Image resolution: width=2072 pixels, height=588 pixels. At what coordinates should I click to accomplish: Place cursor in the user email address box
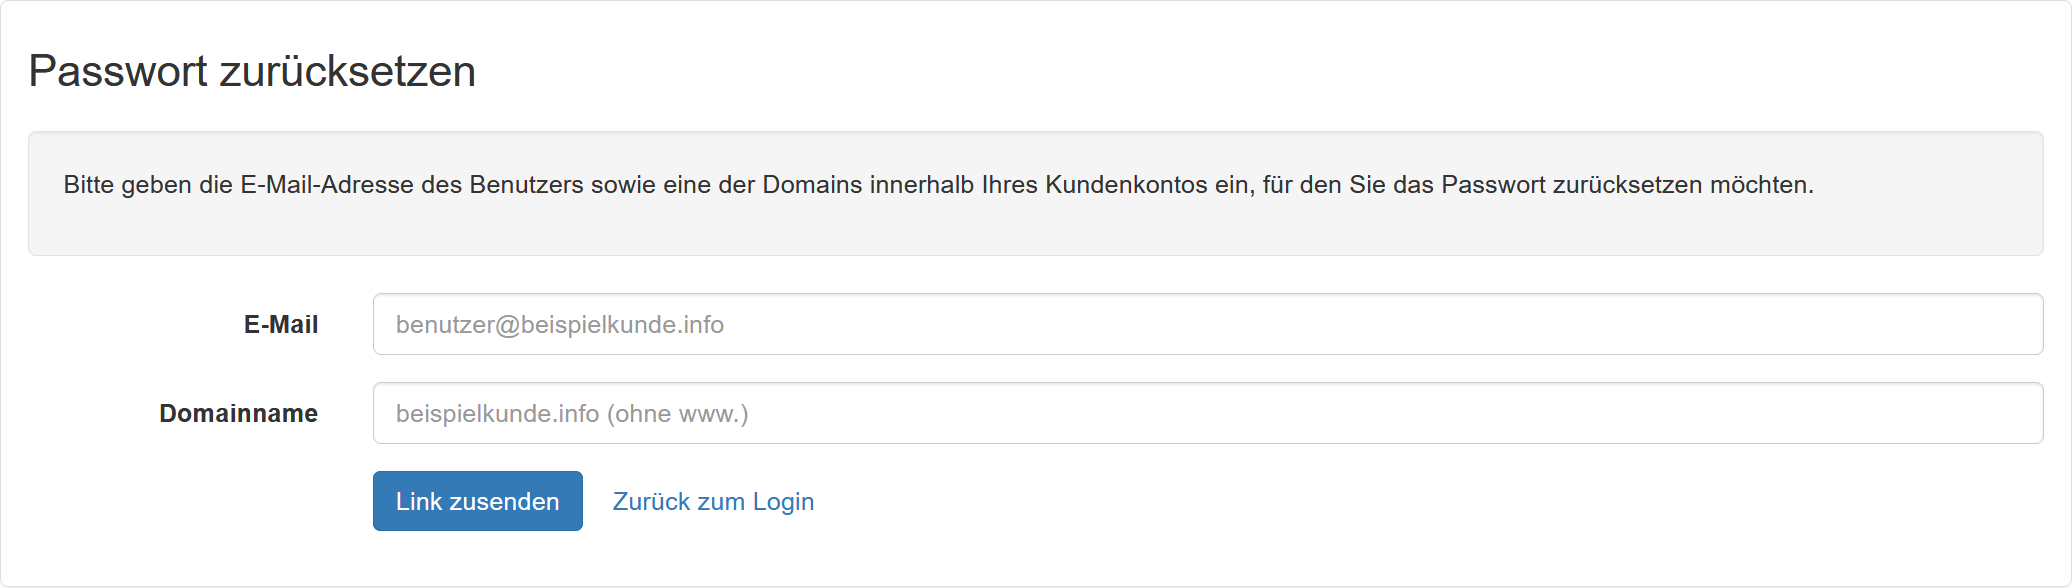[1207, 324]
